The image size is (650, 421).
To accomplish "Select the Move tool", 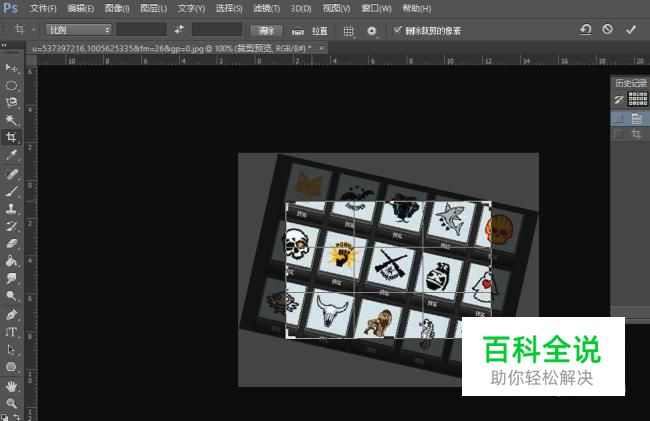I will tap(11, 68).
